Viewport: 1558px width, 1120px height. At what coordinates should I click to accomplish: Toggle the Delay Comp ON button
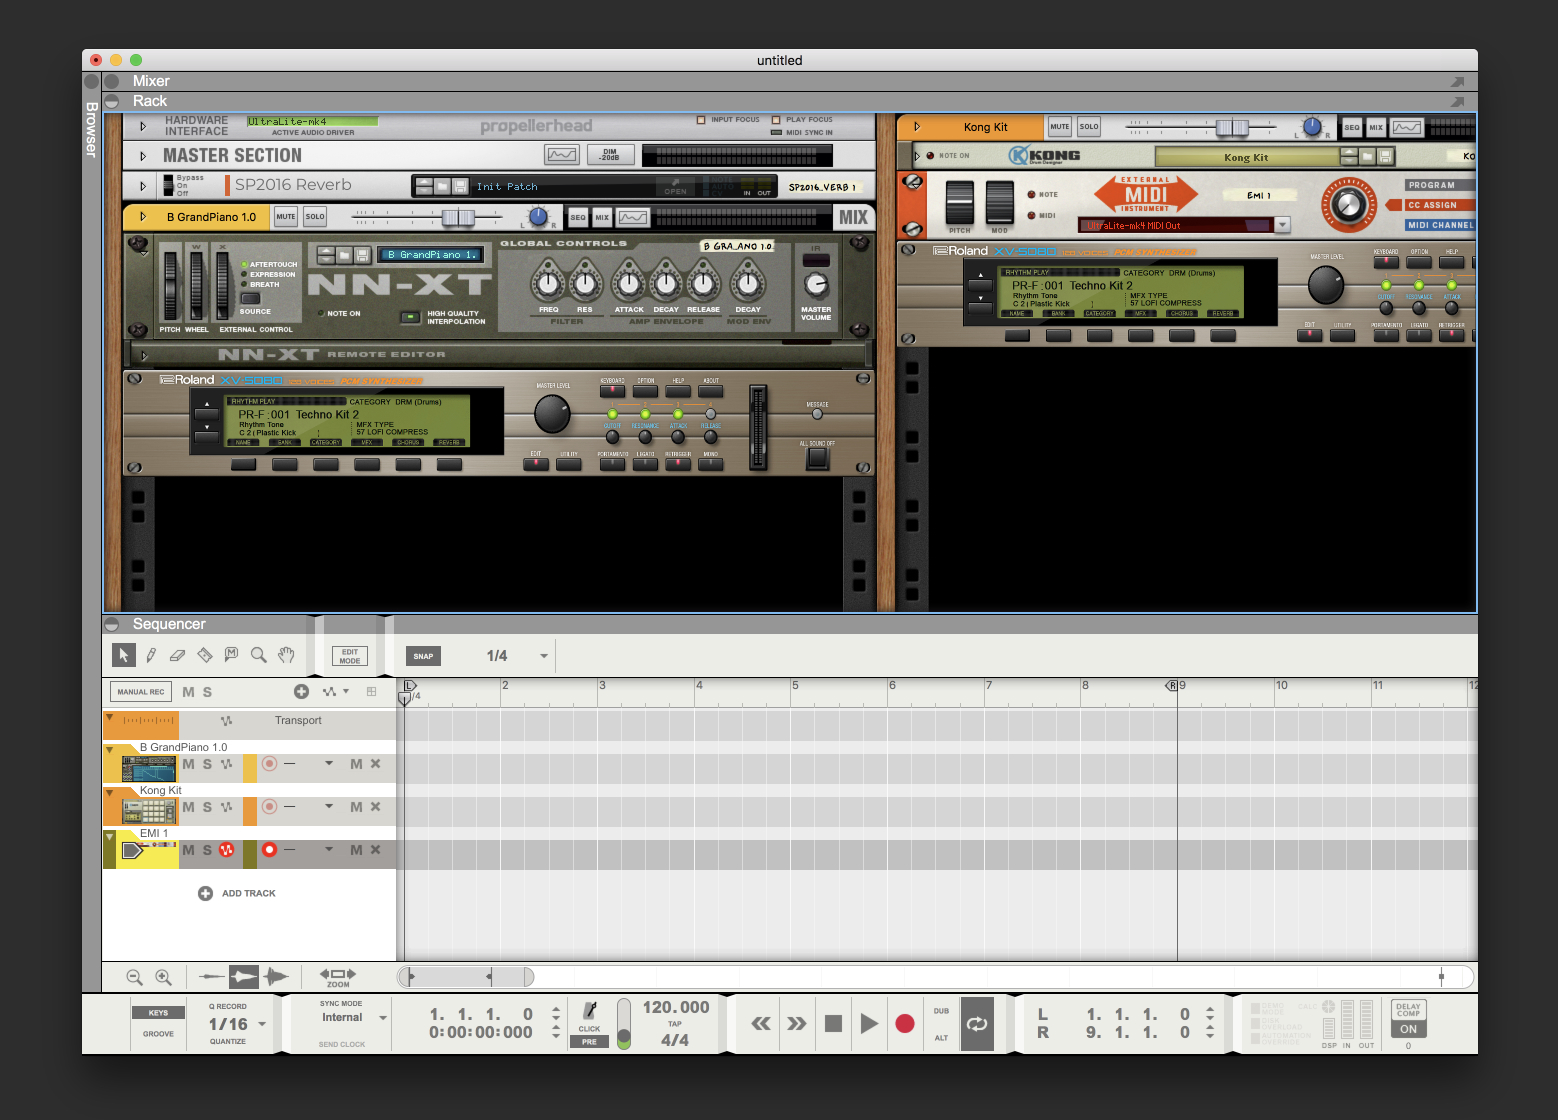tap(1408, 1029)
